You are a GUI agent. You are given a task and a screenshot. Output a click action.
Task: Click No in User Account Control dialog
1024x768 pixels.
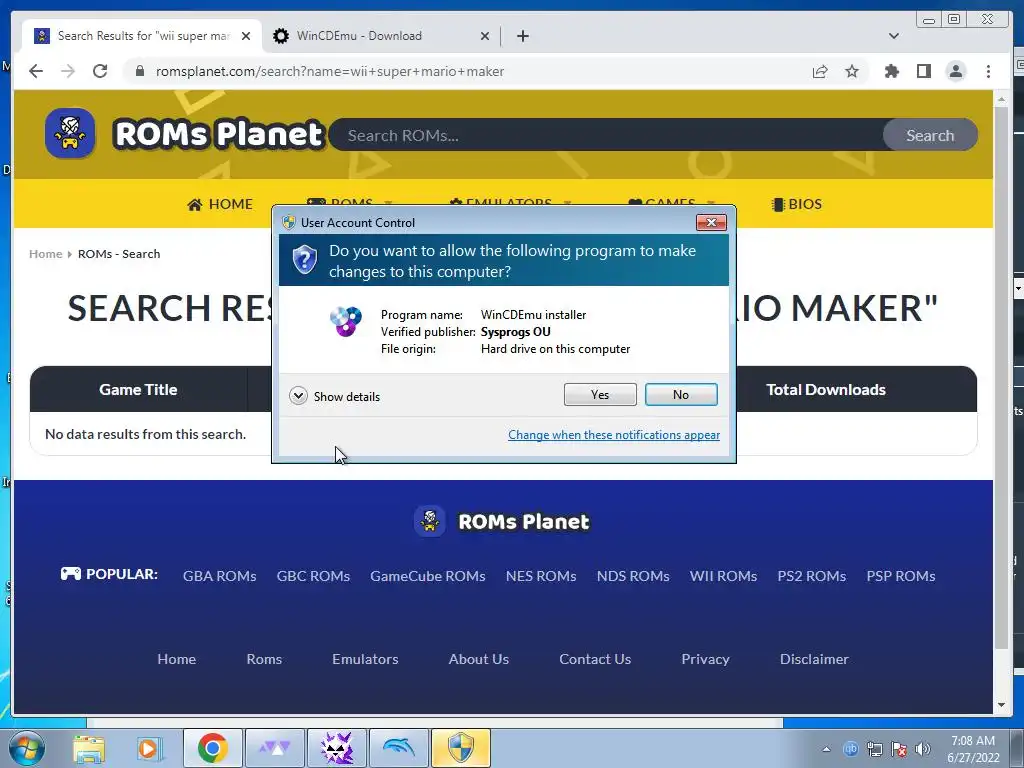[680, 394]
